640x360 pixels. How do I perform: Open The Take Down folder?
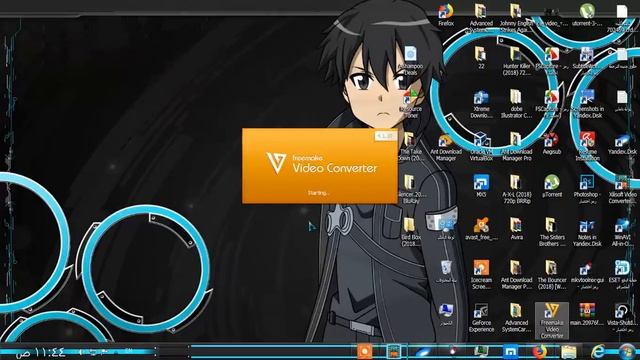pyautogui.click(x=410, y=147)
